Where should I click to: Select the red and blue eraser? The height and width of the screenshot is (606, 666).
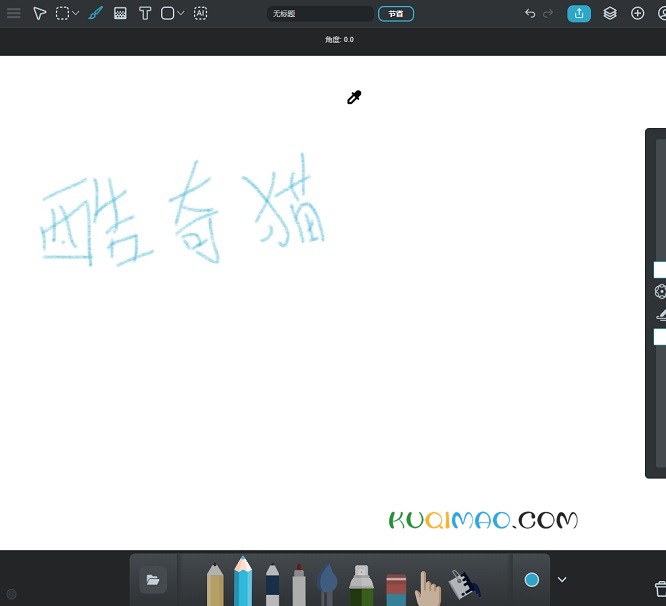pos(396,590)
